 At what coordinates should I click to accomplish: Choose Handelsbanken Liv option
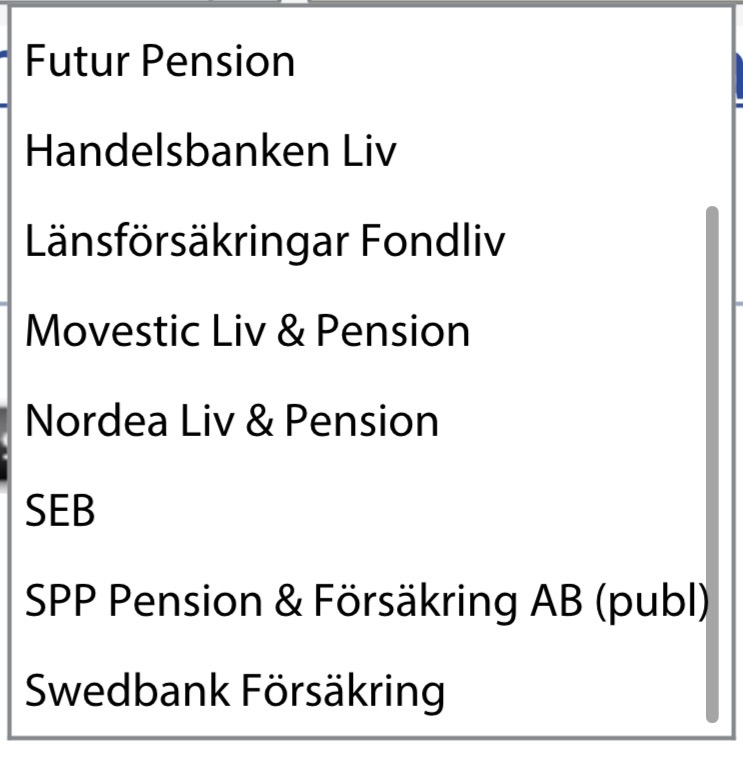210,152
